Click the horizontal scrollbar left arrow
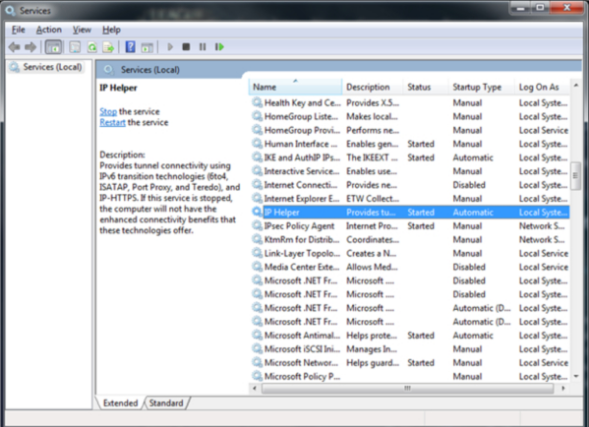The image size is (589, 427). 255,388
